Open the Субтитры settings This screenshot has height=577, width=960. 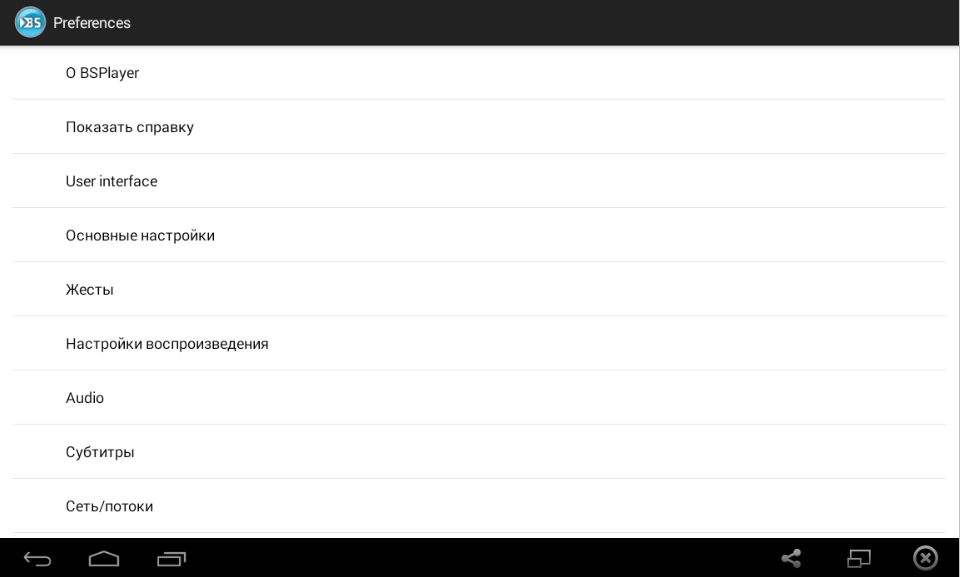tap(100, 451)
